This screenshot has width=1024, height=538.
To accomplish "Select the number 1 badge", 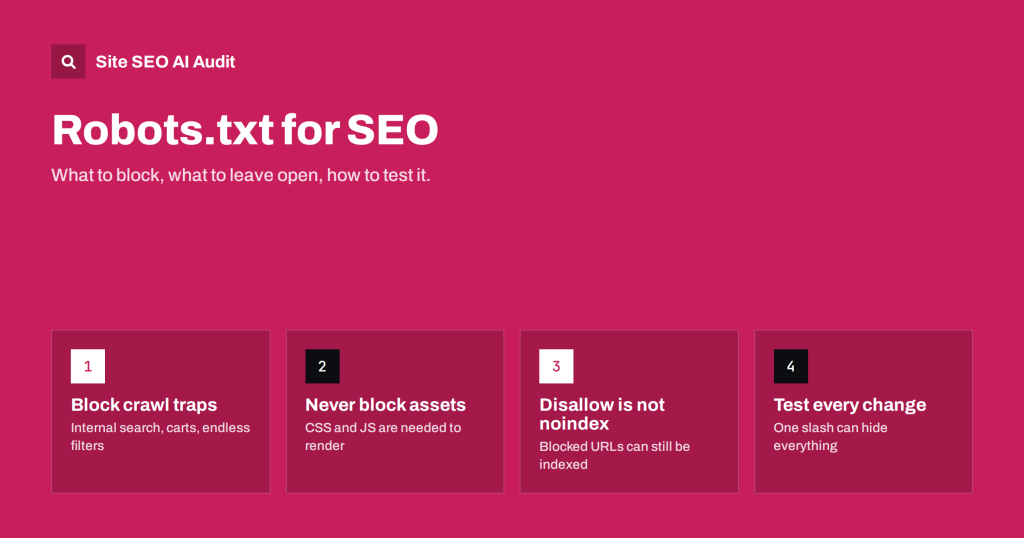I will coord(88,366).
